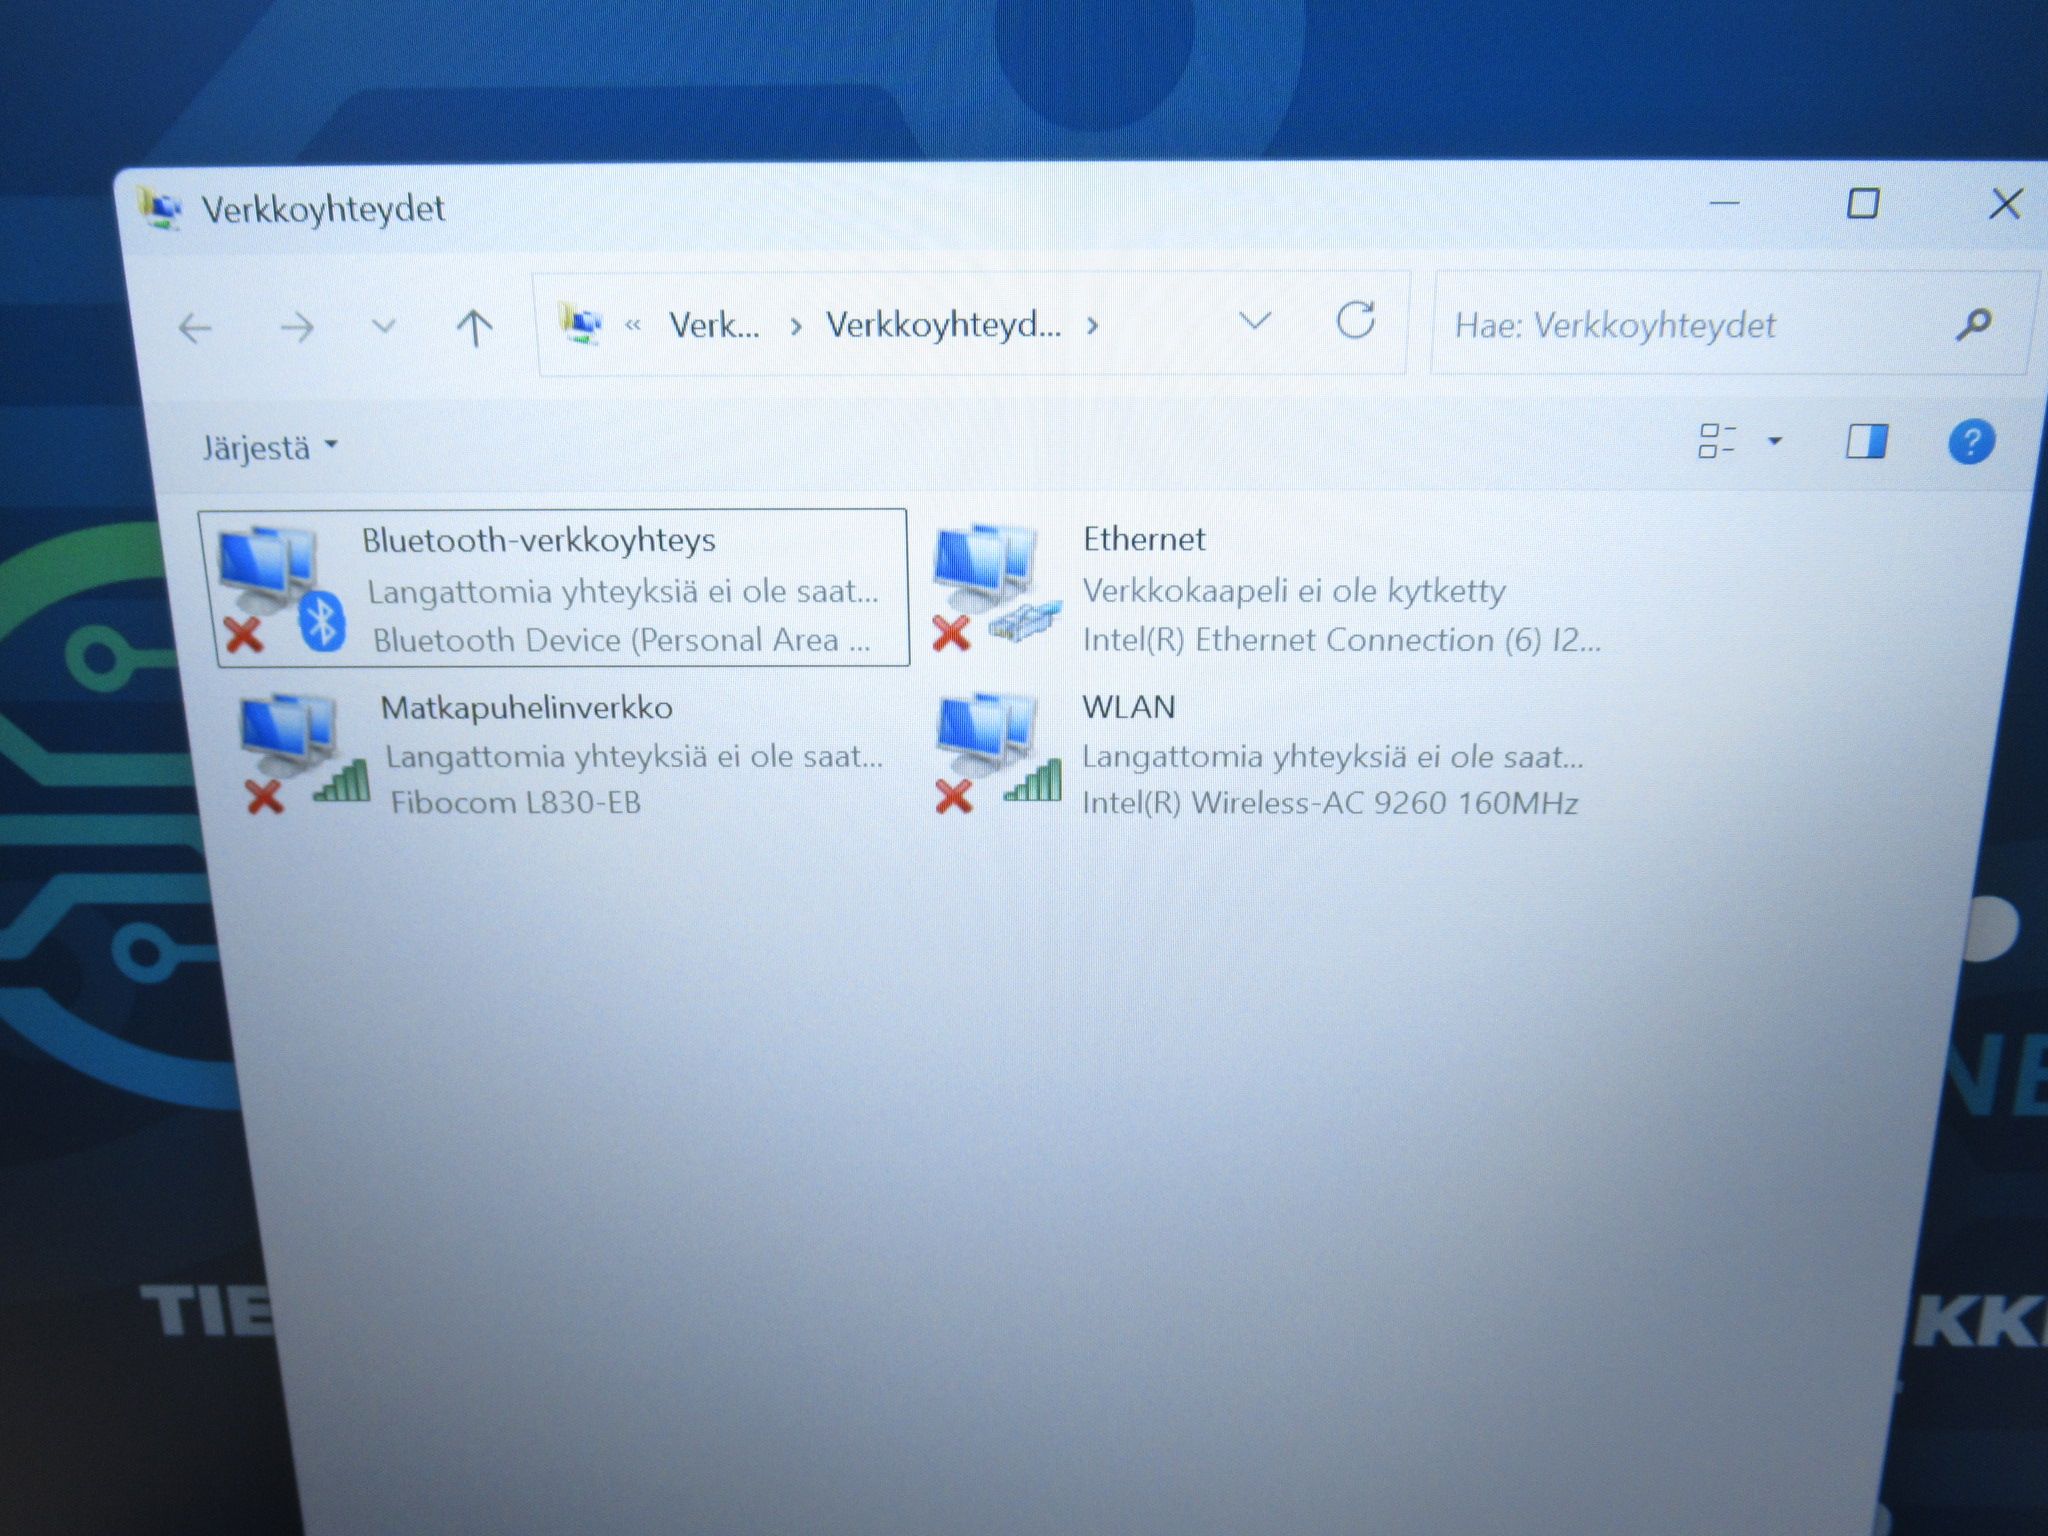Click the Matkapuhelinverkko connection name
This screenshot has width=2048, height=1536.
pos(526,708)
